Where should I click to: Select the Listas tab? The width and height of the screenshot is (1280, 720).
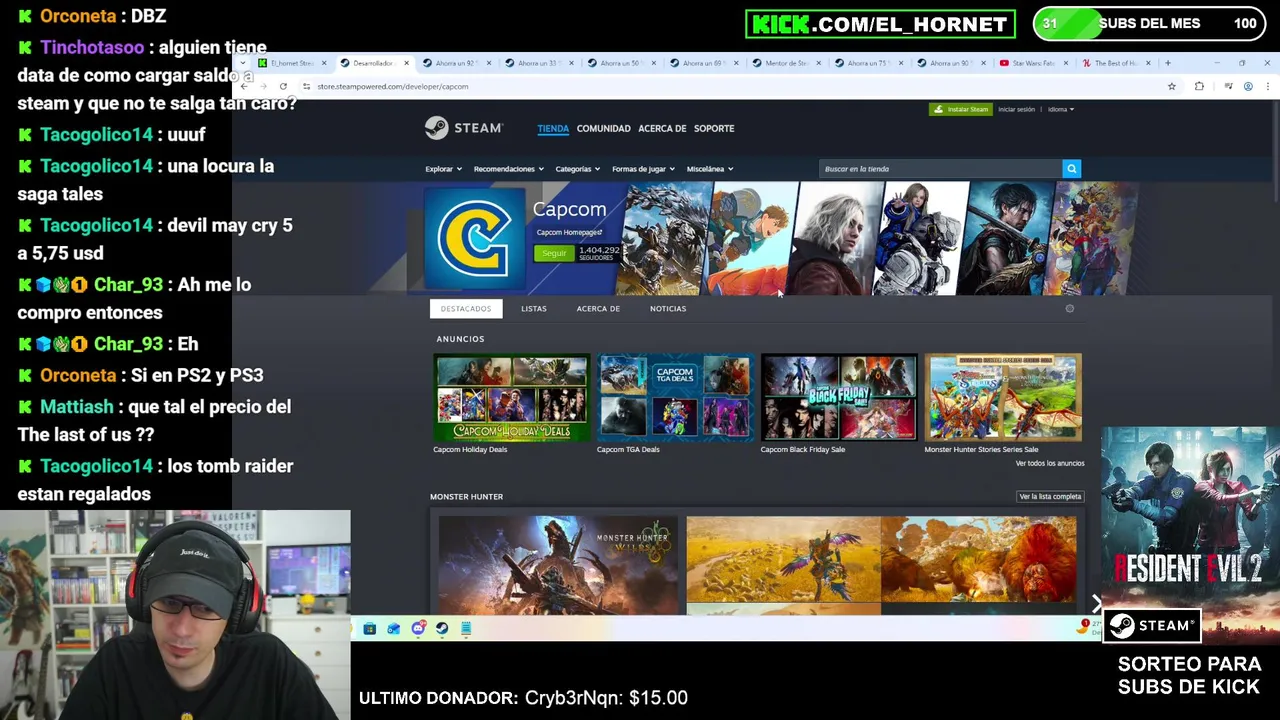534,309
